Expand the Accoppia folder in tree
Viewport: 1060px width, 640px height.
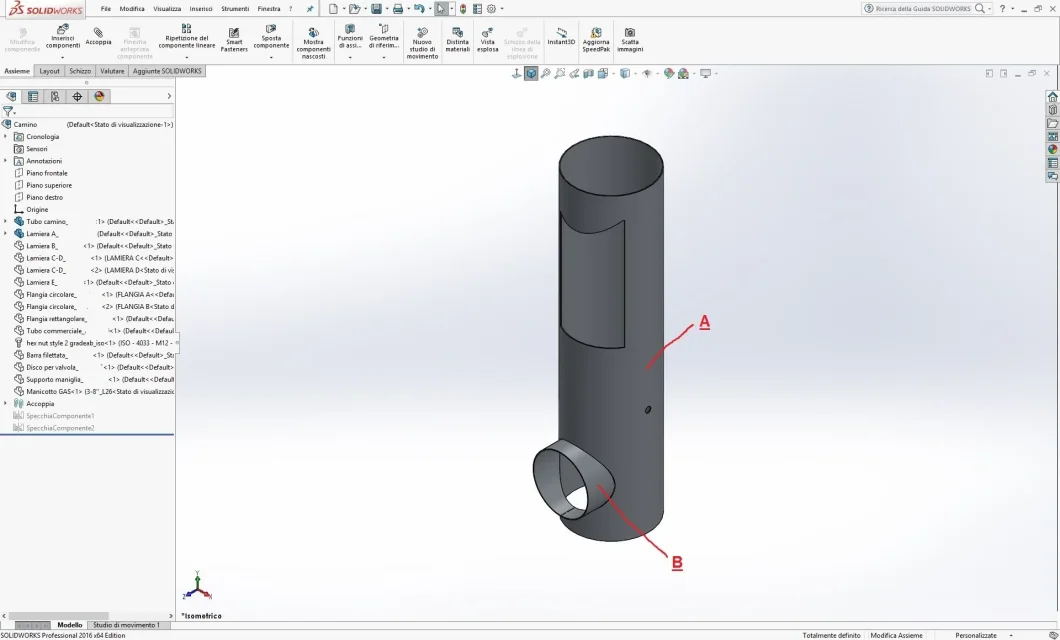click(x=5, y=403)
